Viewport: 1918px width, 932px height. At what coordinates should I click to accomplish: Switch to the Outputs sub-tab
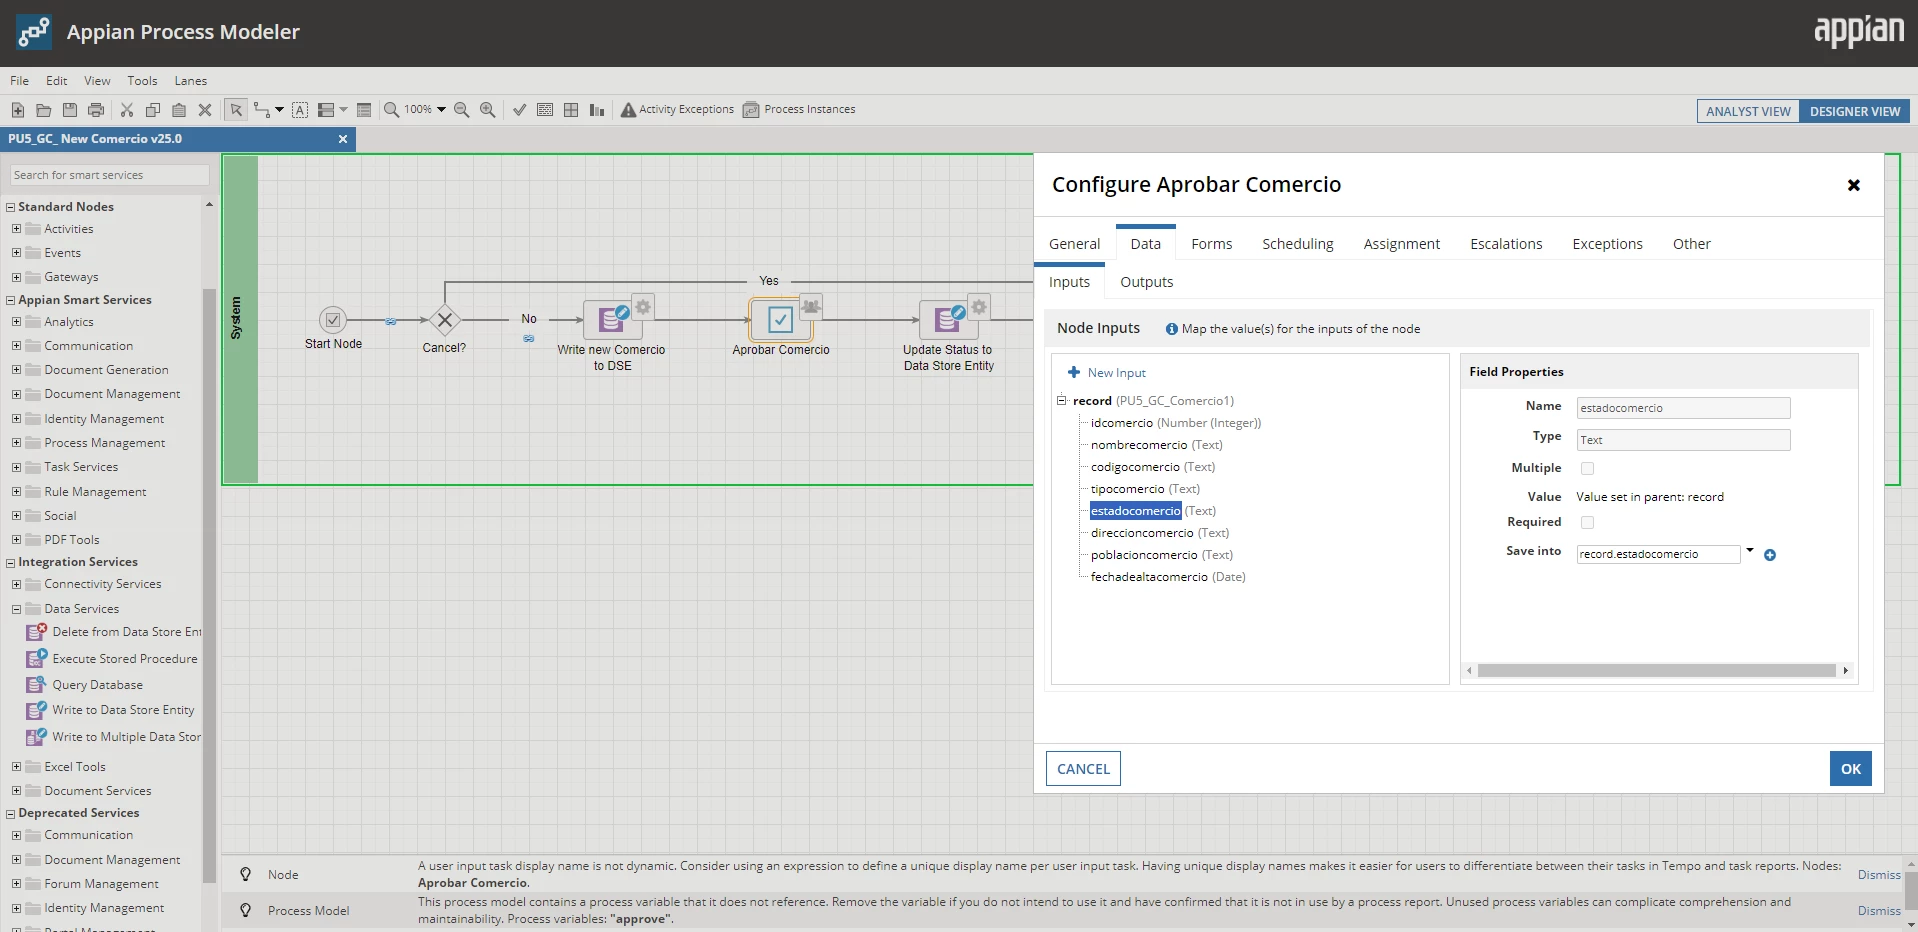click(x=1146, y=282)
